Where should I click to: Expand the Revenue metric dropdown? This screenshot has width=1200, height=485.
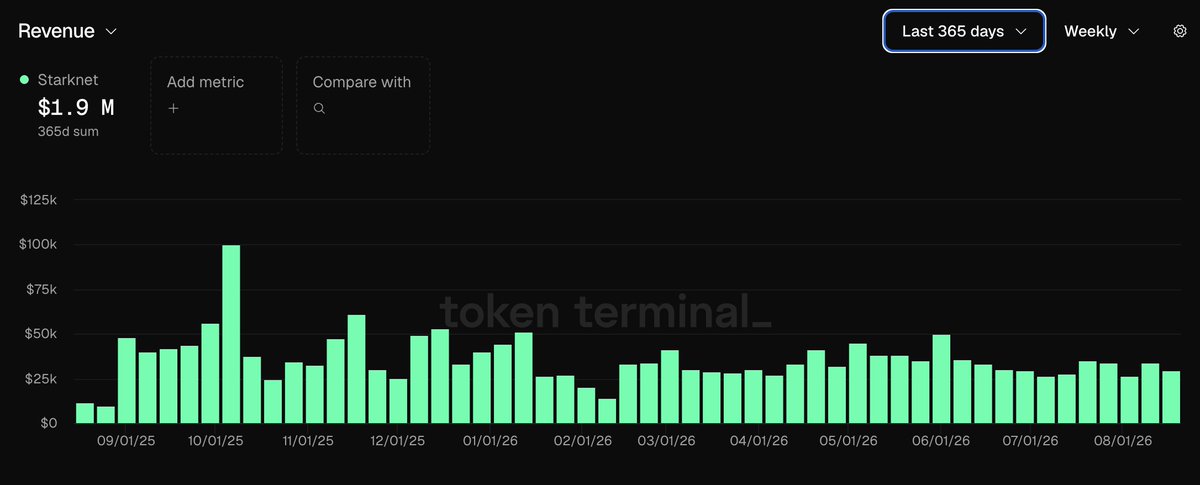pyautogui.click(x=68, y=31)
